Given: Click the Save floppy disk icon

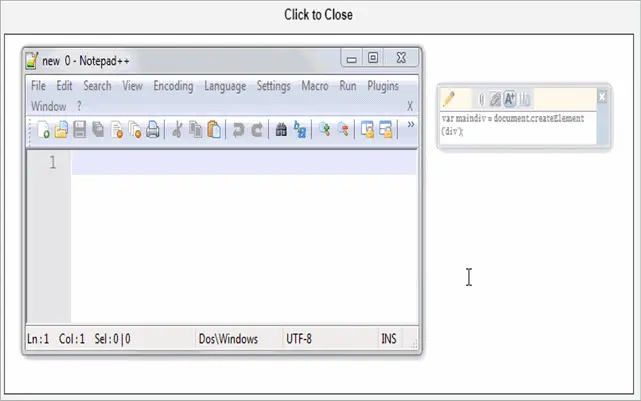Looking at the screenshot, I should pos(79,130).
